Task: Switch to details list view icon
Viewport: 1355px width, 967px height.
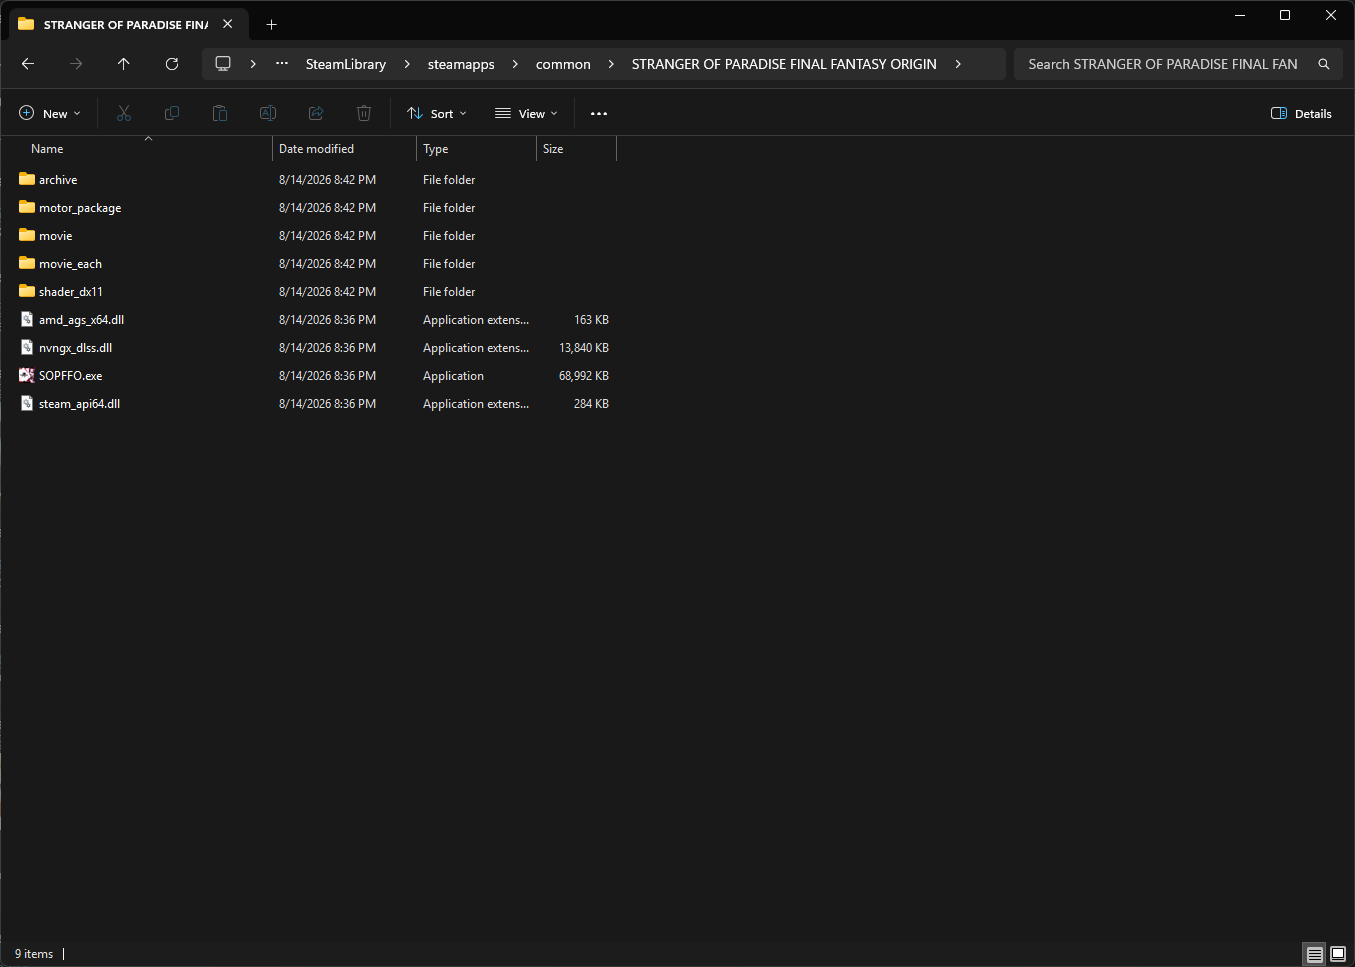Action: tap(1315, 954)
